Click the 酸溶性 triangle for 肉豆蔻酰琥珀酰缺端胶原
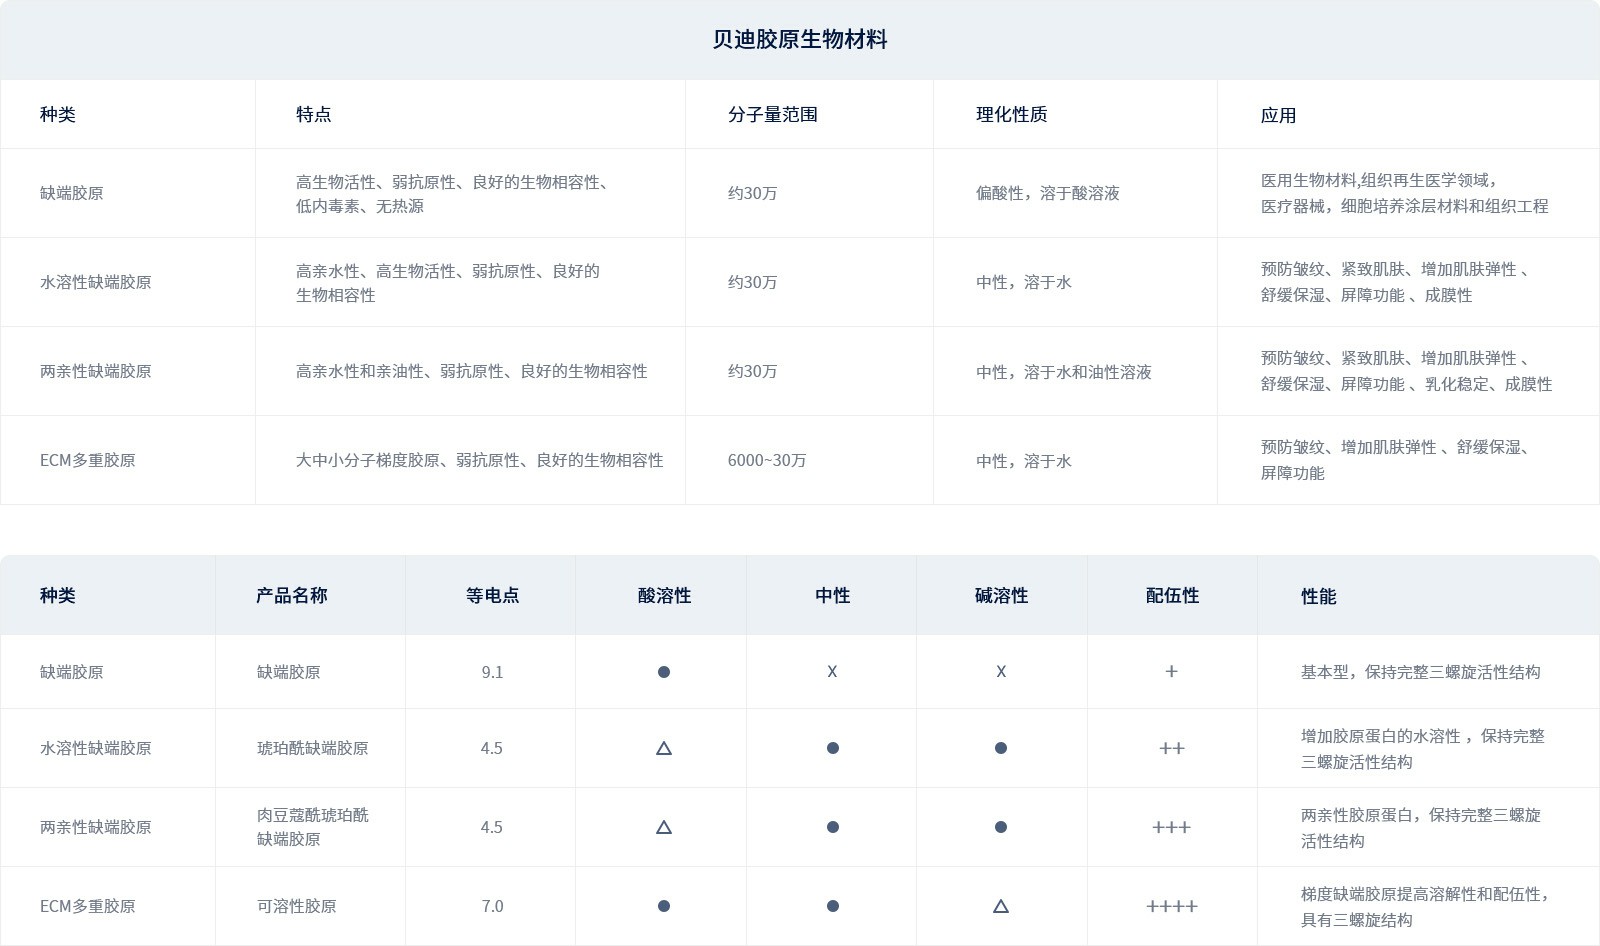 coord(663,827)
